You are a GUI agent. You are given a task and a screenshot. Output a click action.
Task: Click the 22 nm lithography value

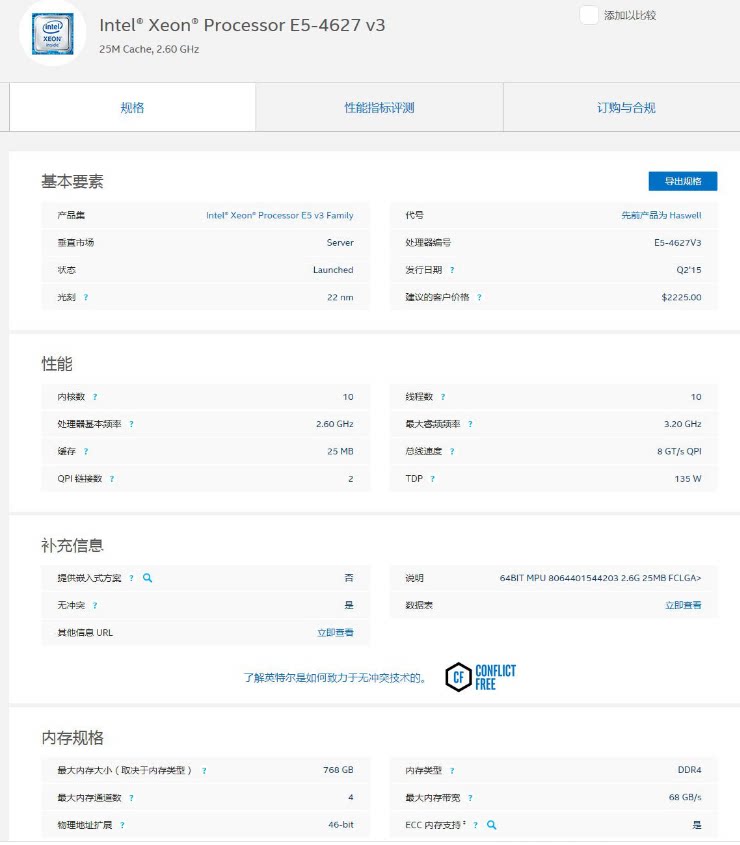click(340, 297)
